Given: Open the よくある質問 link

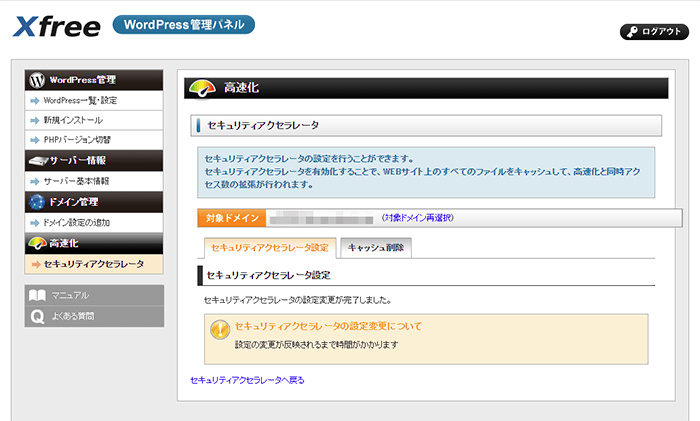Looking at the screenshot, I should pos(94,317).
